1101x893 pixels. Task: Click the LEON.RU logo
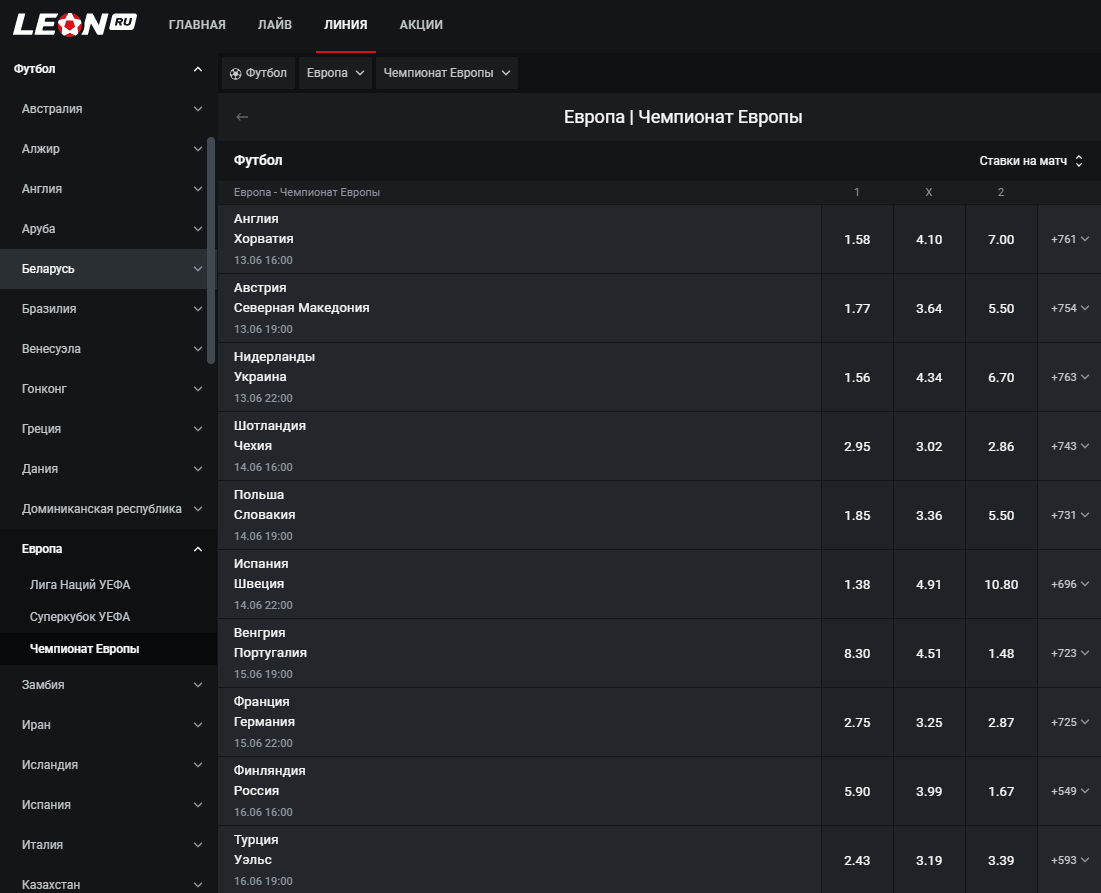pos(74,25)
